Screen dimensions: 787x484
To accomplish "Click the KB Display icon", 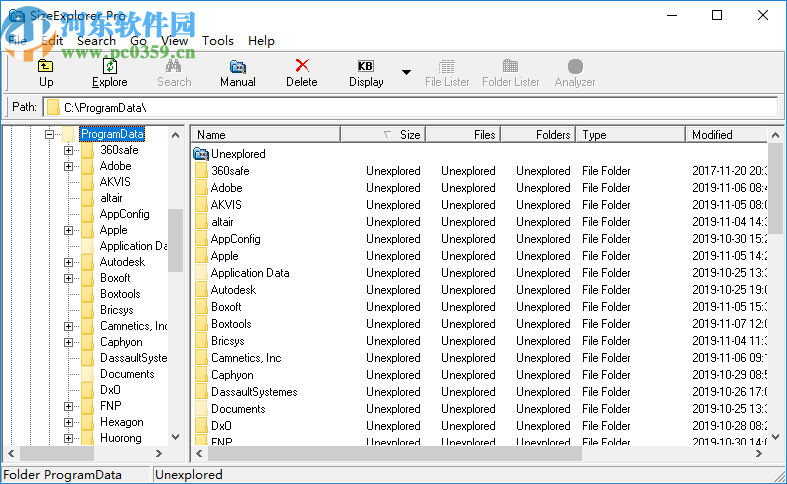I will click(365, 66).
